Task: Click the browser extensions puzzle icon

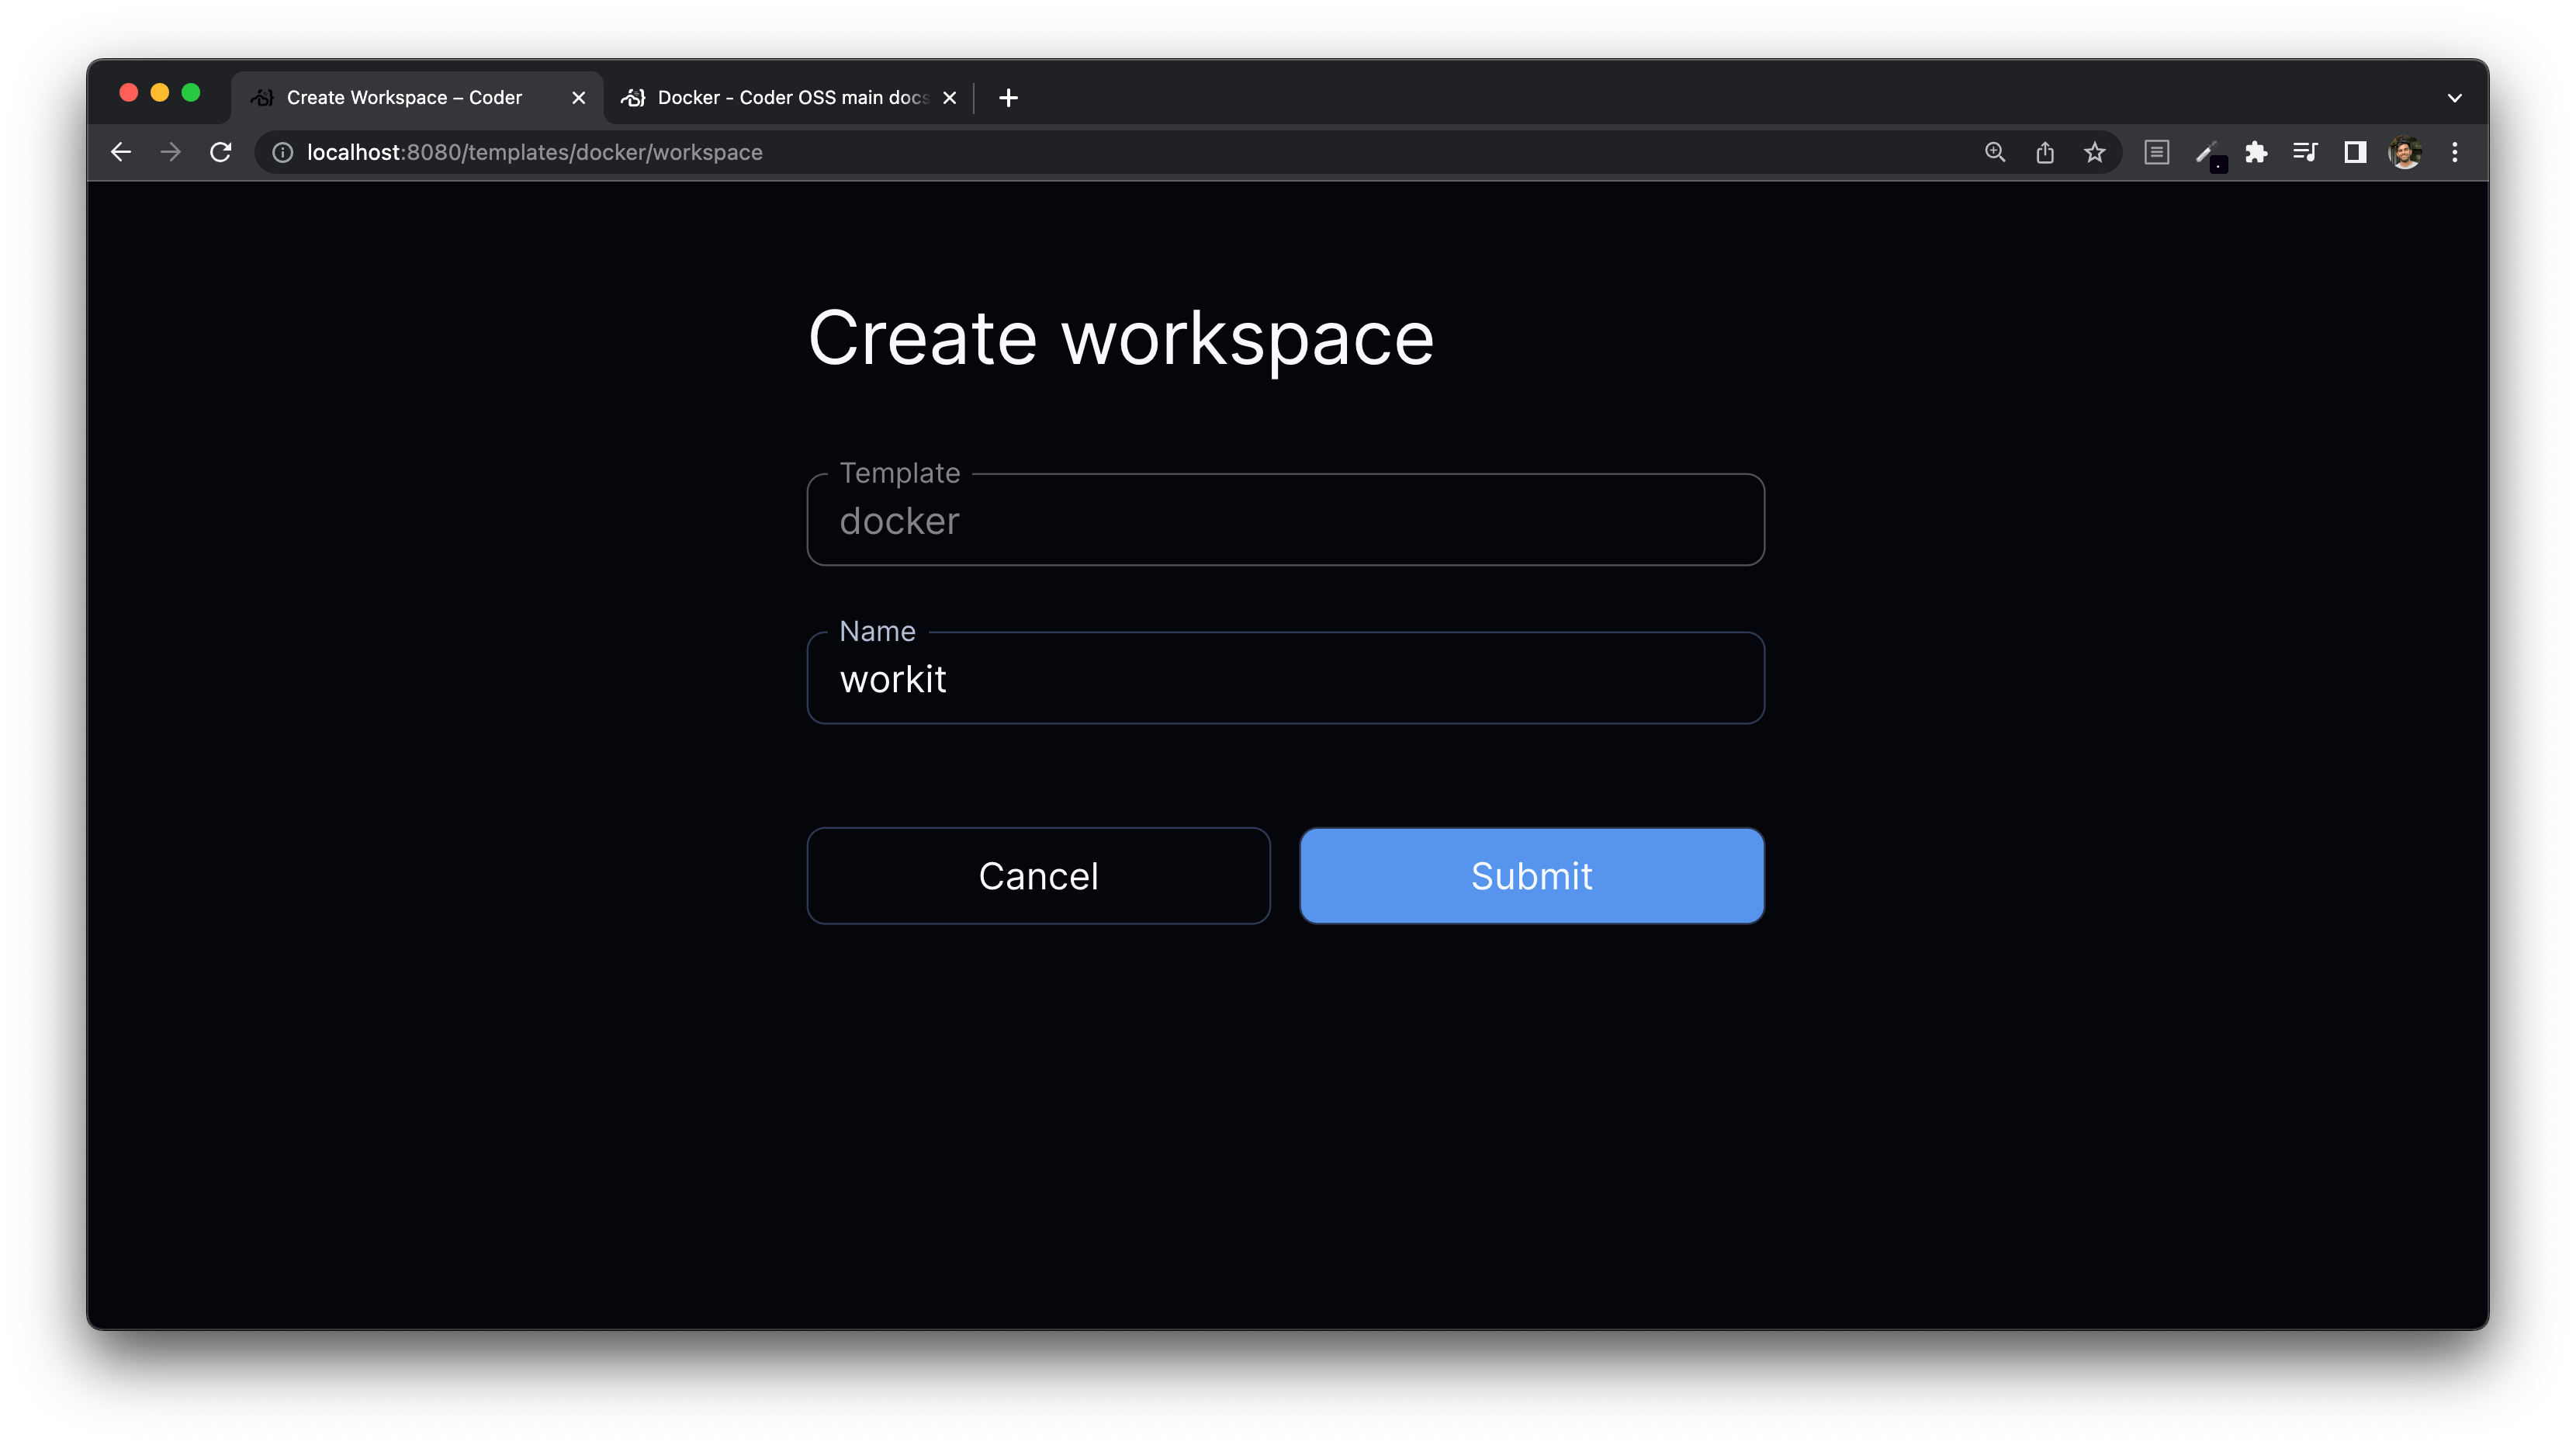Action: (x=2258, y=152)
